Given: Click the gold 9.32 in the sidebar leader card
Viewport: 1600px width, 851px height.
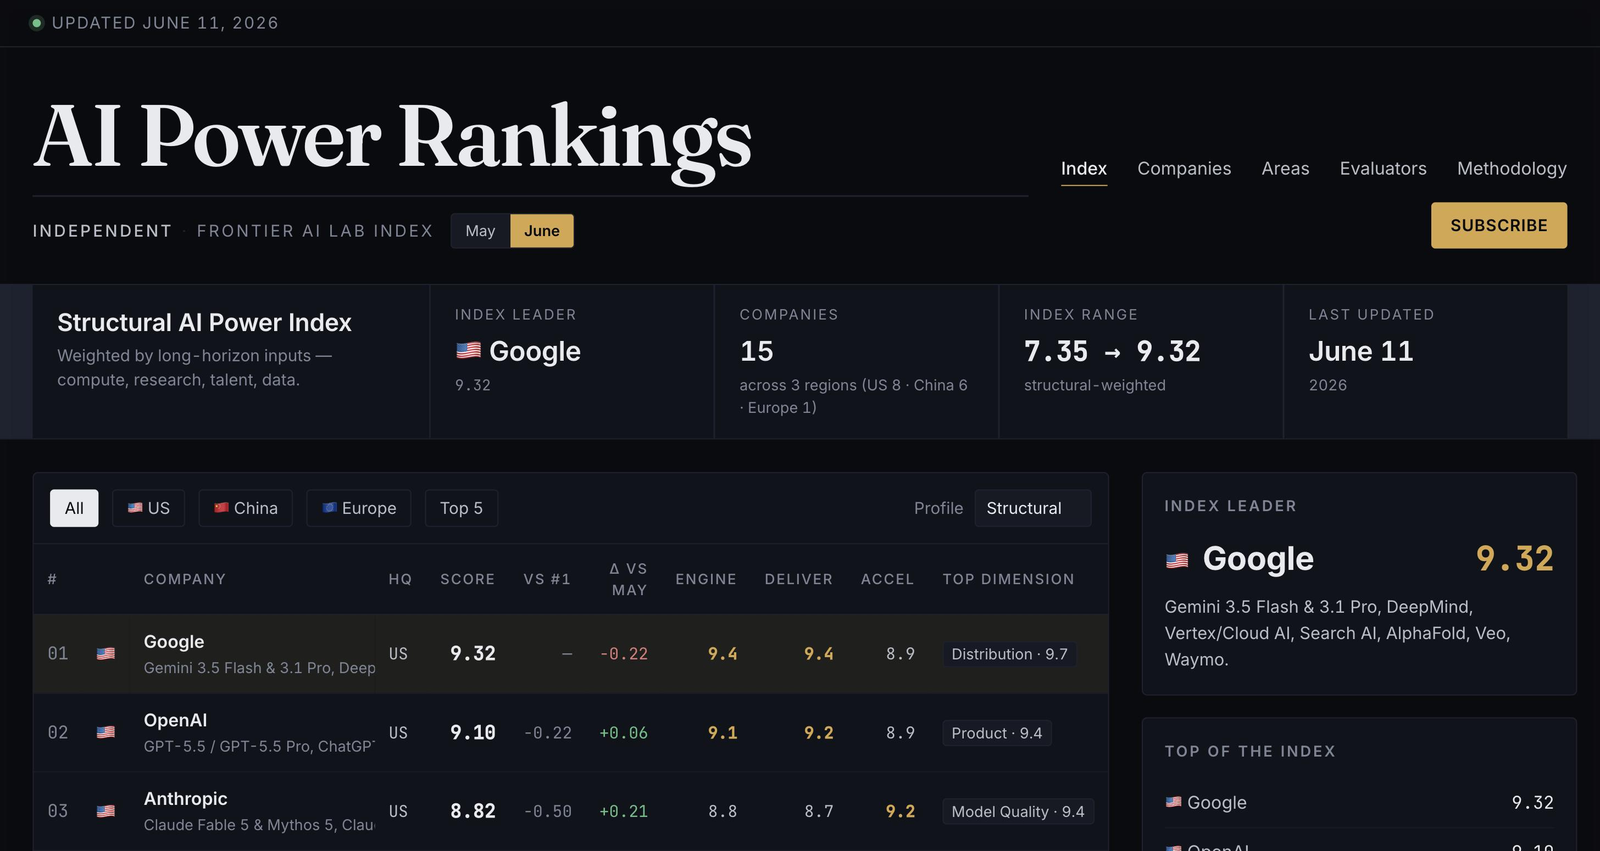Looking at the screenshot, I should 1515,558.
